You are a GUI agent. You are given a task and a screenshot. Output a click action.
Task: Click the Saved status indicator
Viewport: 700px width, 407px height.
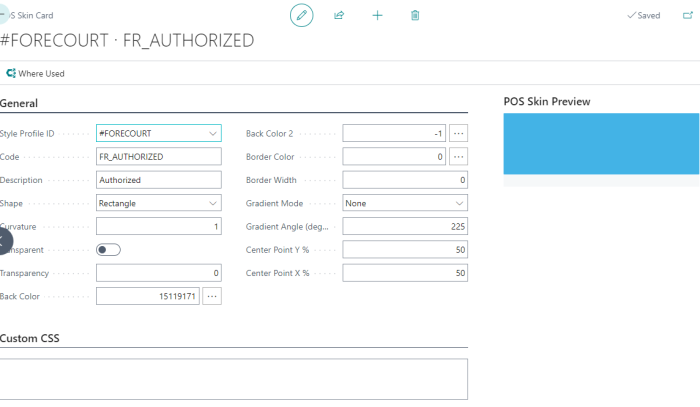click(x=643, y=15)
